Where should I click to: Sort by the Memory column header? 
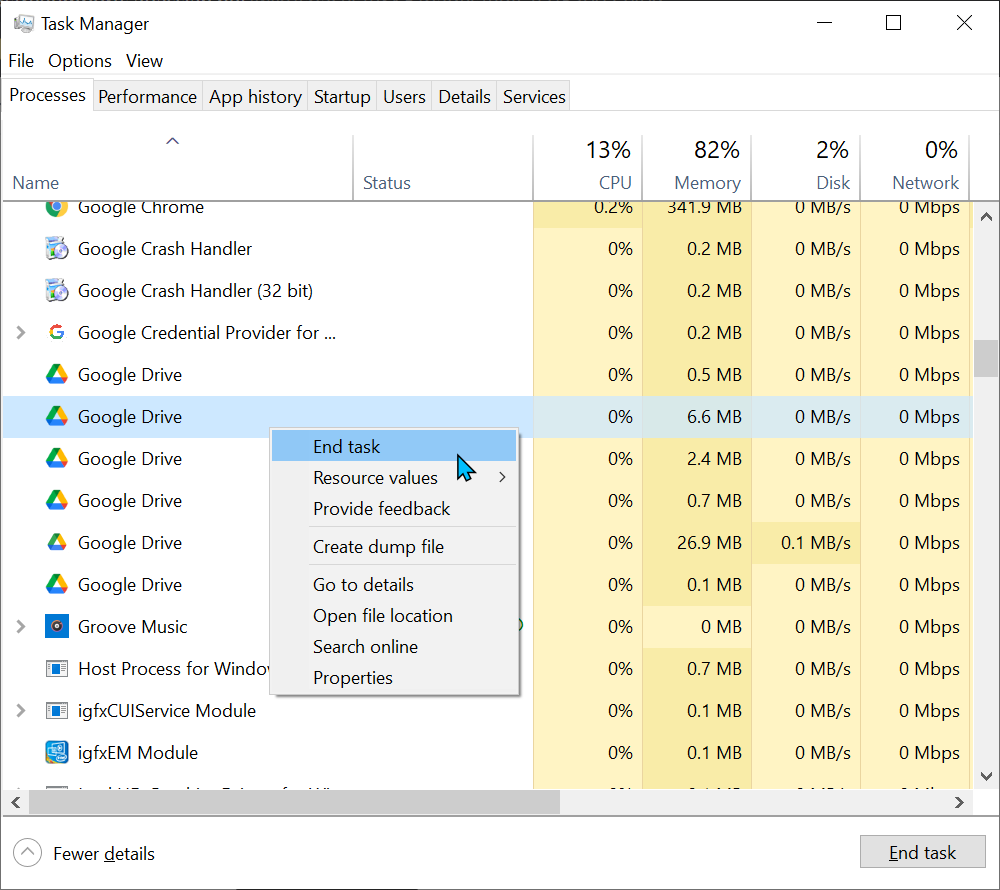click(696, 167)
